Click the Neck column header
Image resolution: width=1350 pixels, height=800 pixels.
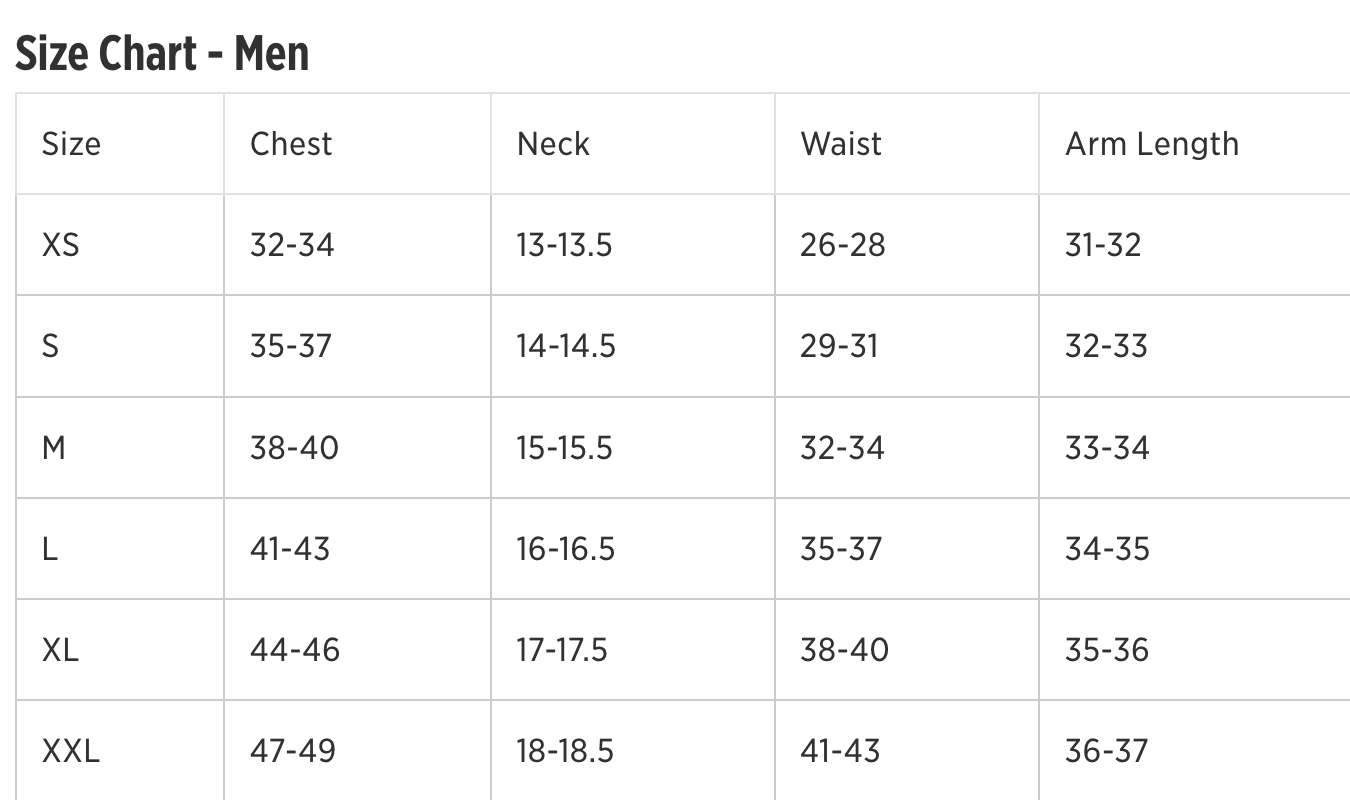pos(553,144)
